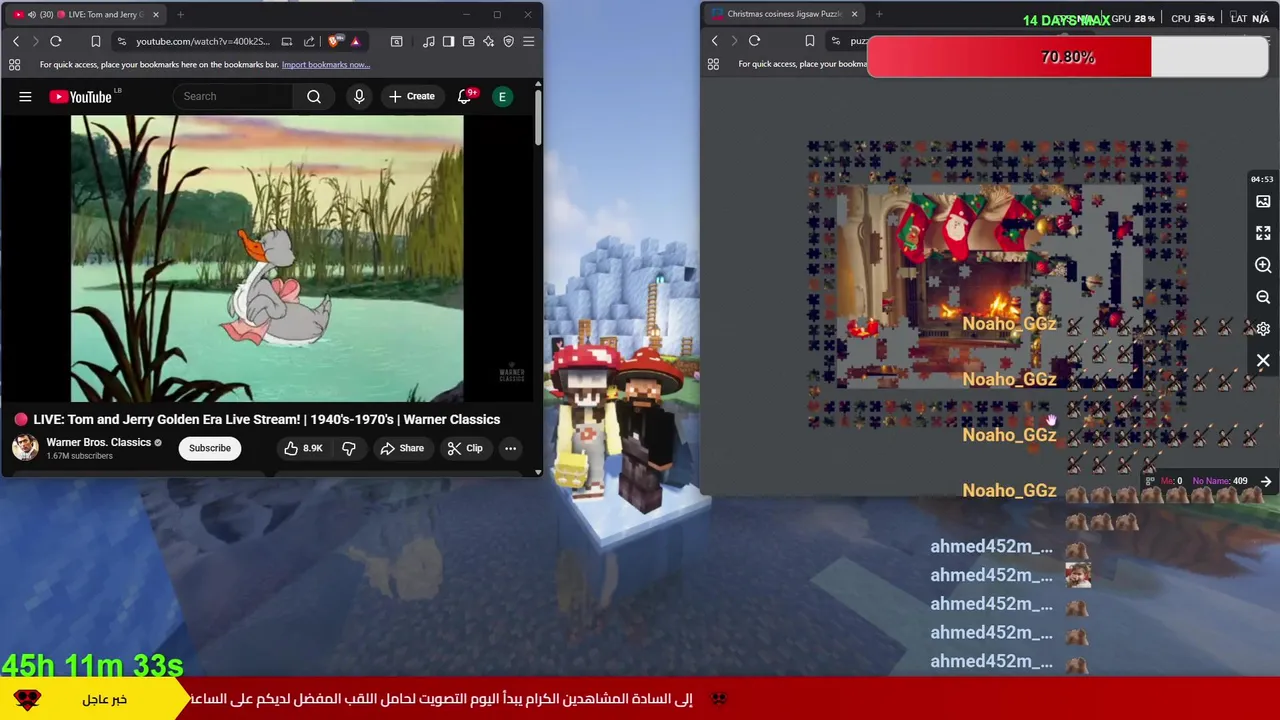The width and height of the screenshot is (1280, 720).
Task: Open the YouTube Create menu
Action: tap(411, 96)
